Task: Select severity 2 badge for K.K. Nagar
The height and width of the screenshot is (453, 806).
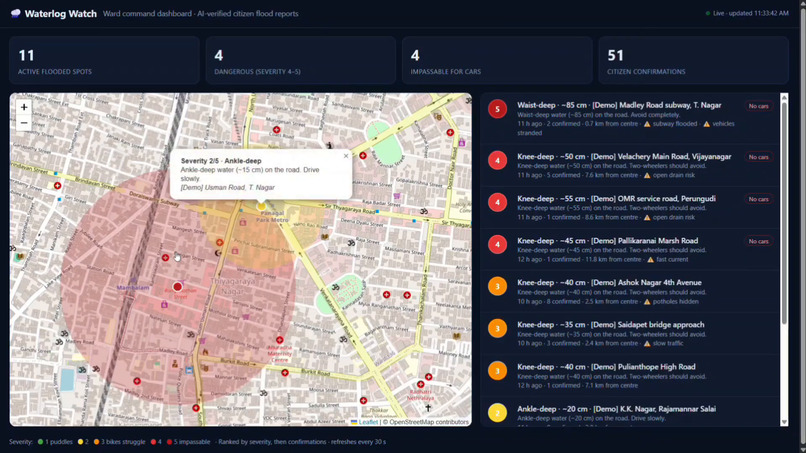Action: click(x=498, y=413)
